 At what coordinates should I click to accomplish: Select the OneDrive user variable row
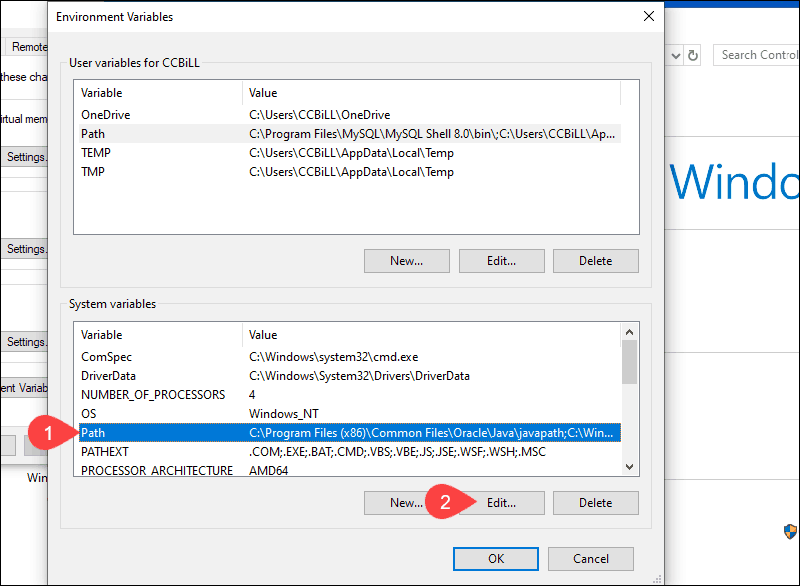point(349,115)
